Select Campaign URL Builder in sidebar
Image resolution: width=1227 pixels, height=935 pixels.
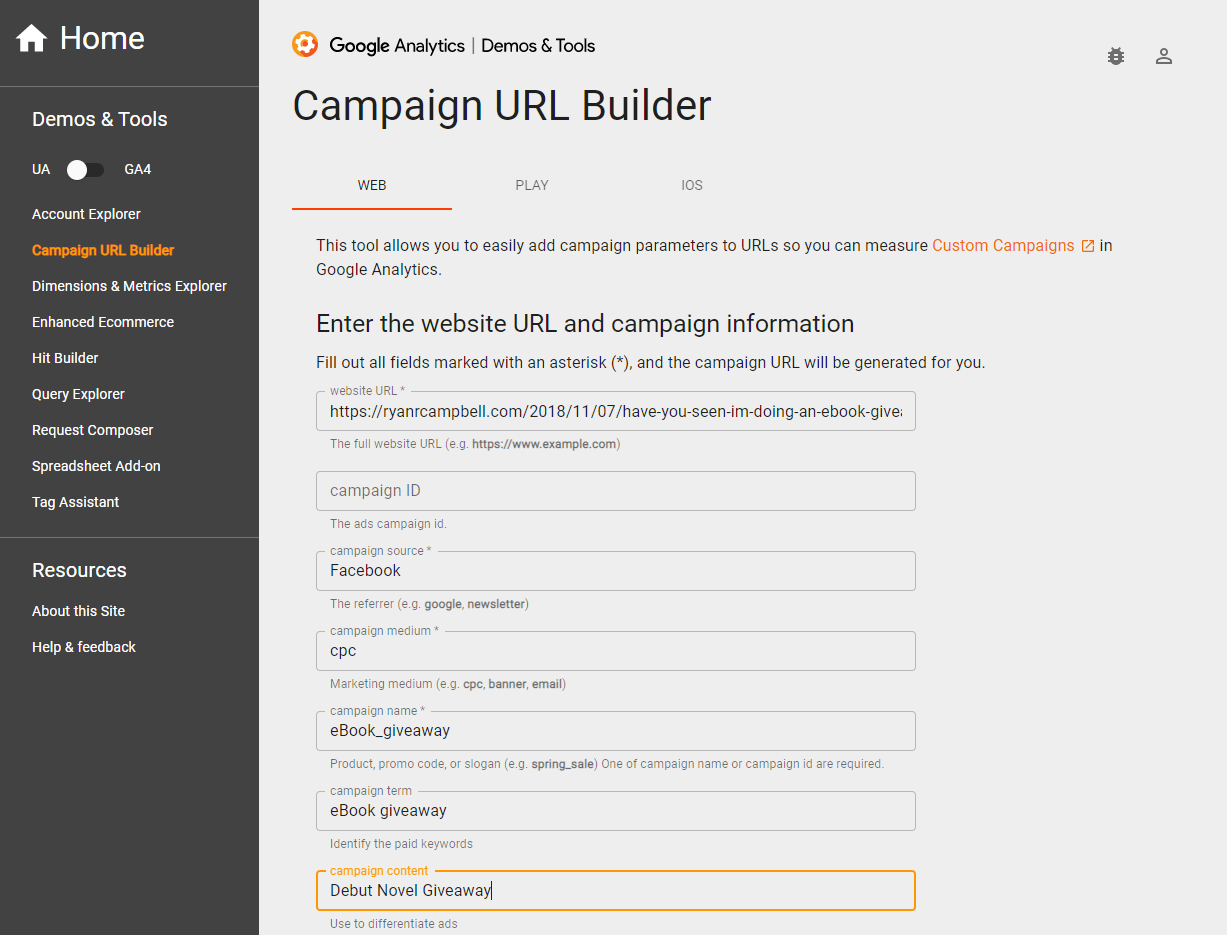pos(103,250)
